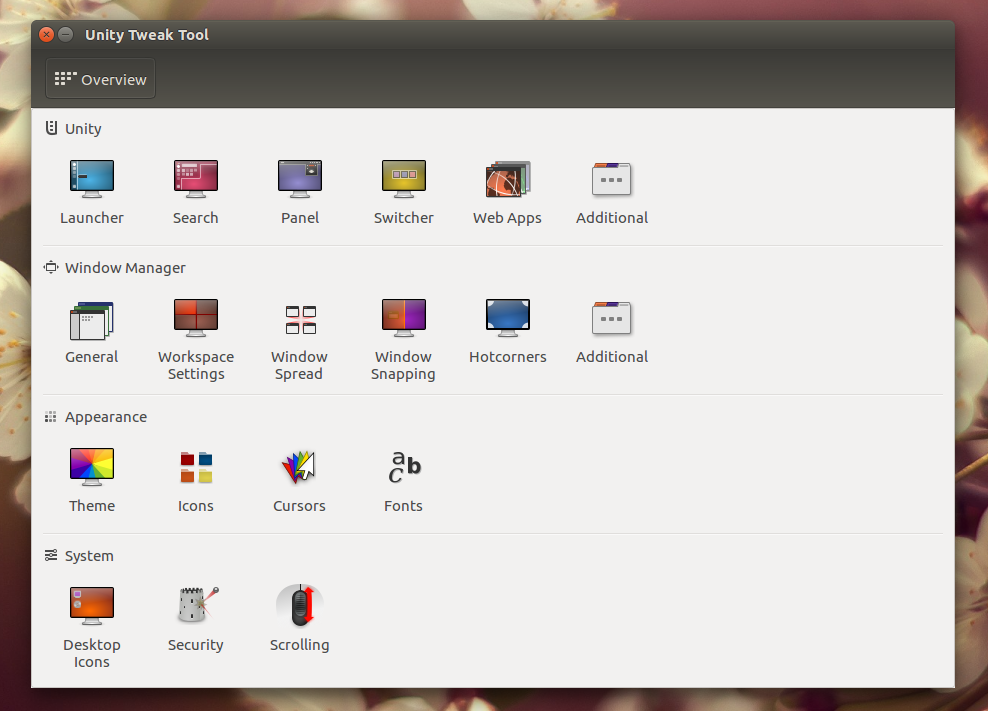Open the Hotcorners icon
Screen dimensions: 988x711
(x=508, y=318)
